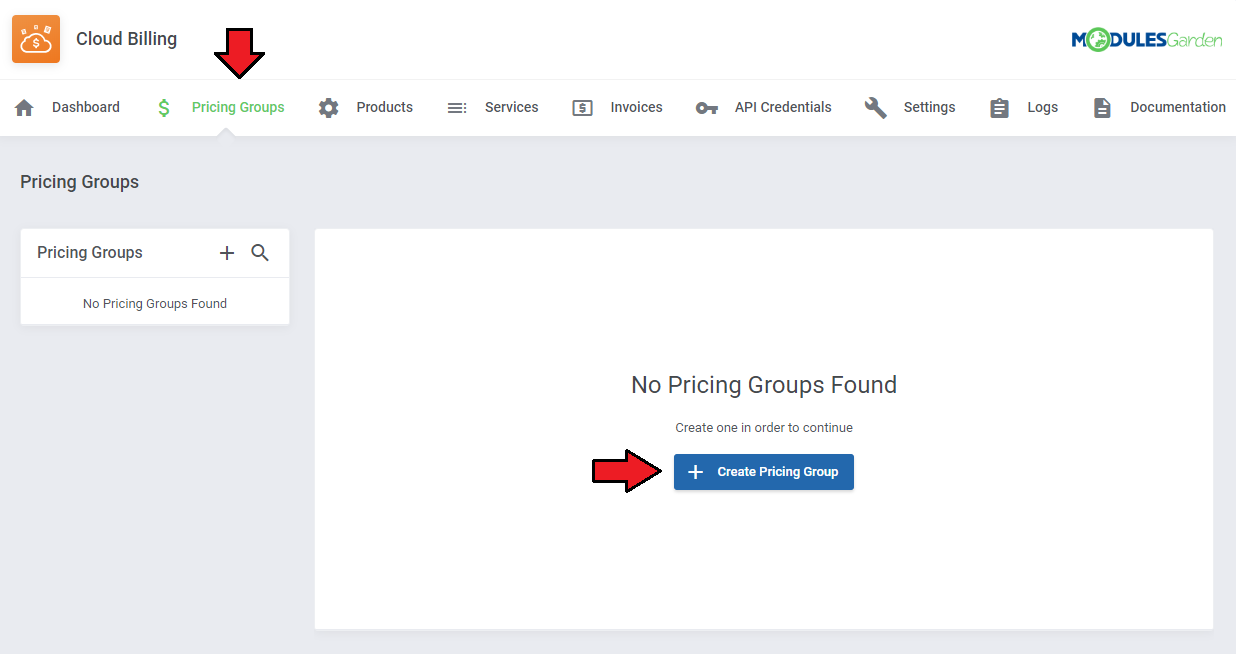The width and height of the screenshot is (1236, 654).
Task: Open search in Pricing Groups panel
Action: [x=260, y=253]
